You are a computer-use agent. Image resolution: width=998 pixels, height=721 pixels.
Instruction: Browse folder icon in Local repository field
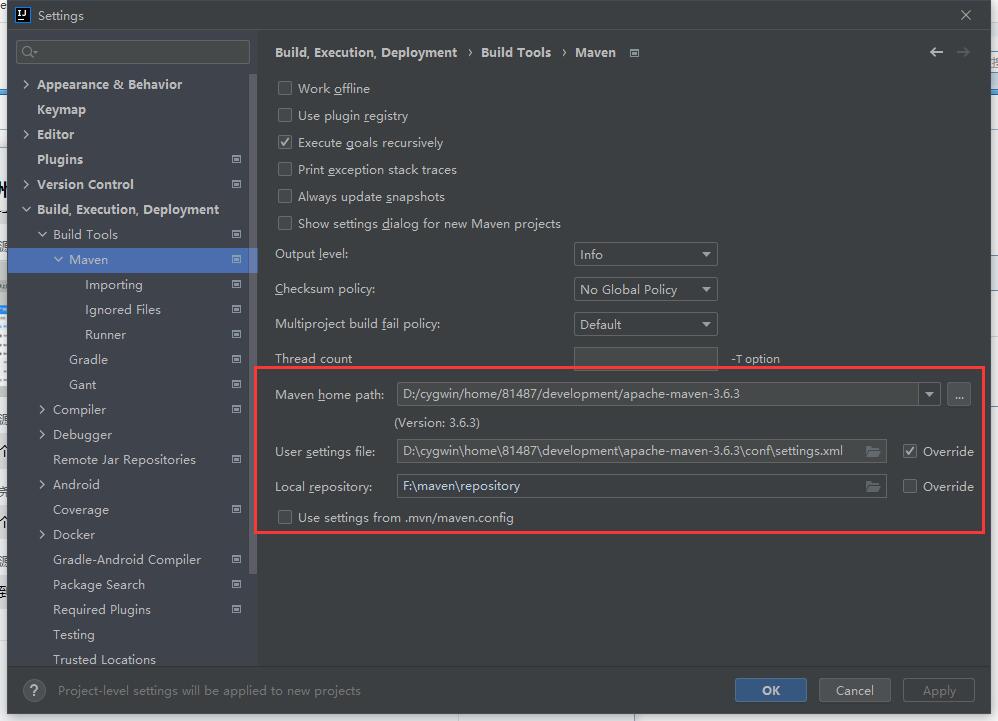click(x=873, y=486)
